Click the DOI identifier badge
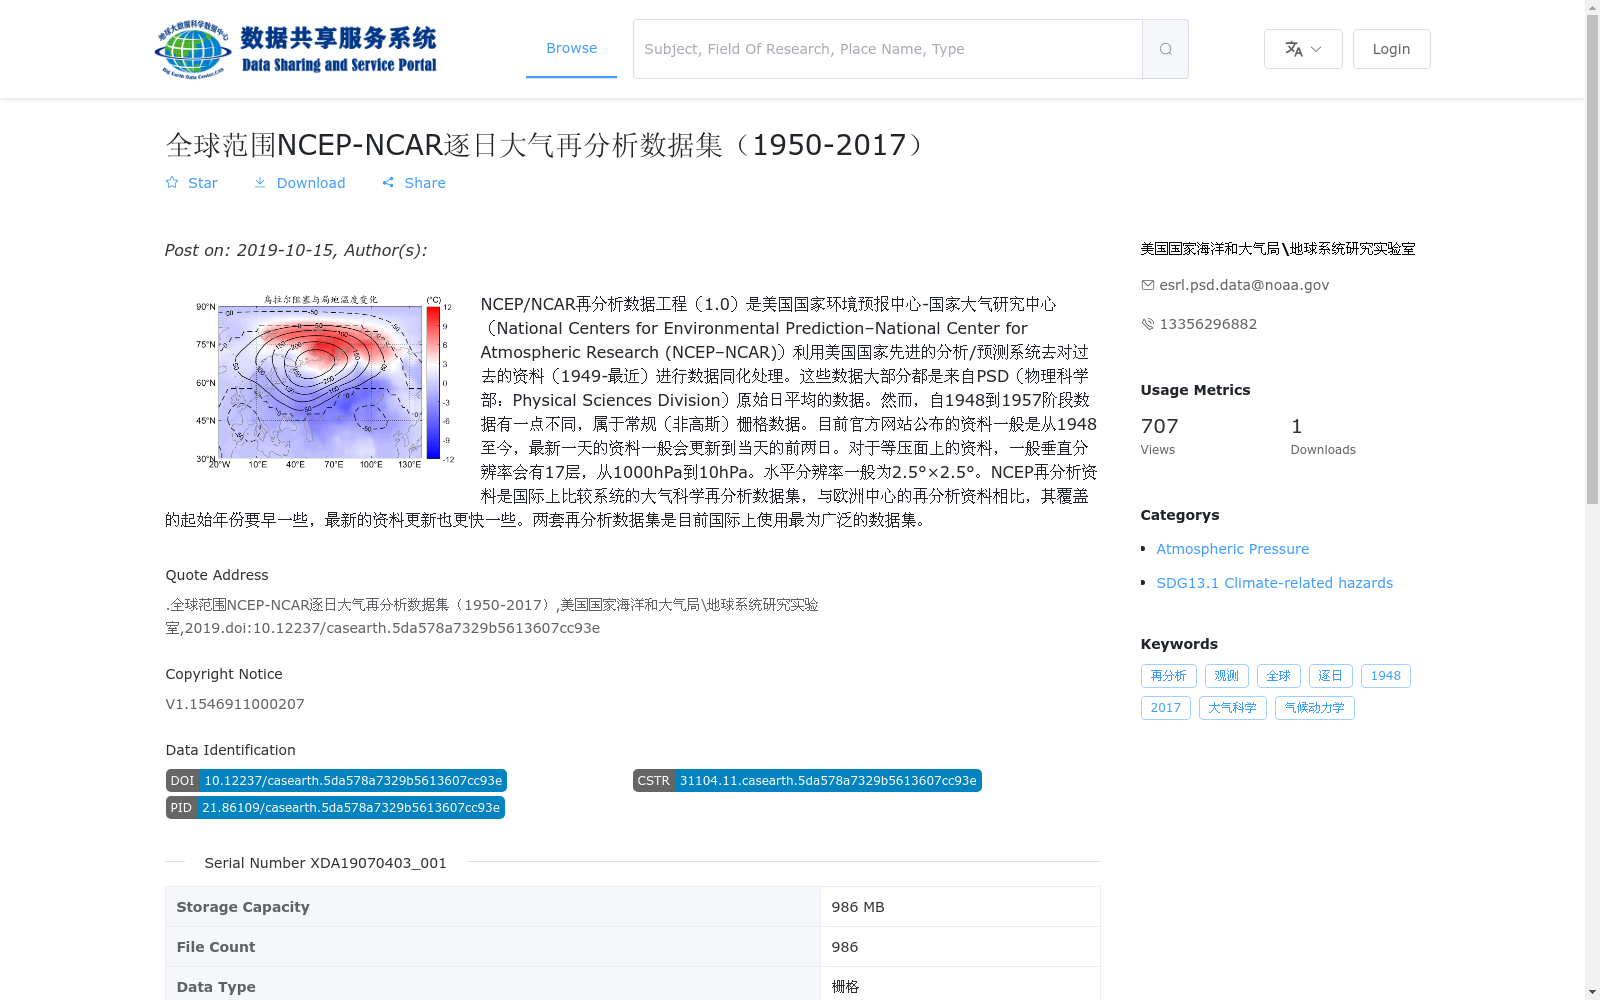 tap(336, 781)
